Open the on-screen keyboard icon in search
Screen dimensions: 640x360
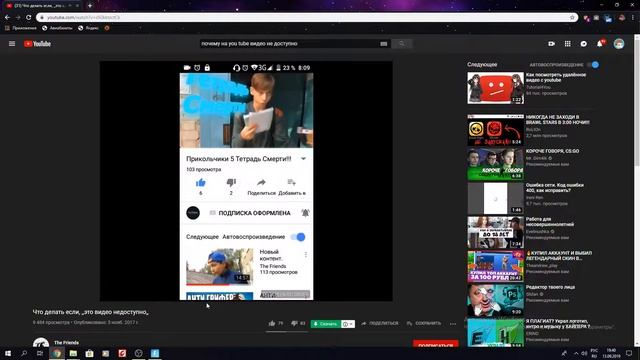pos(384,44)
